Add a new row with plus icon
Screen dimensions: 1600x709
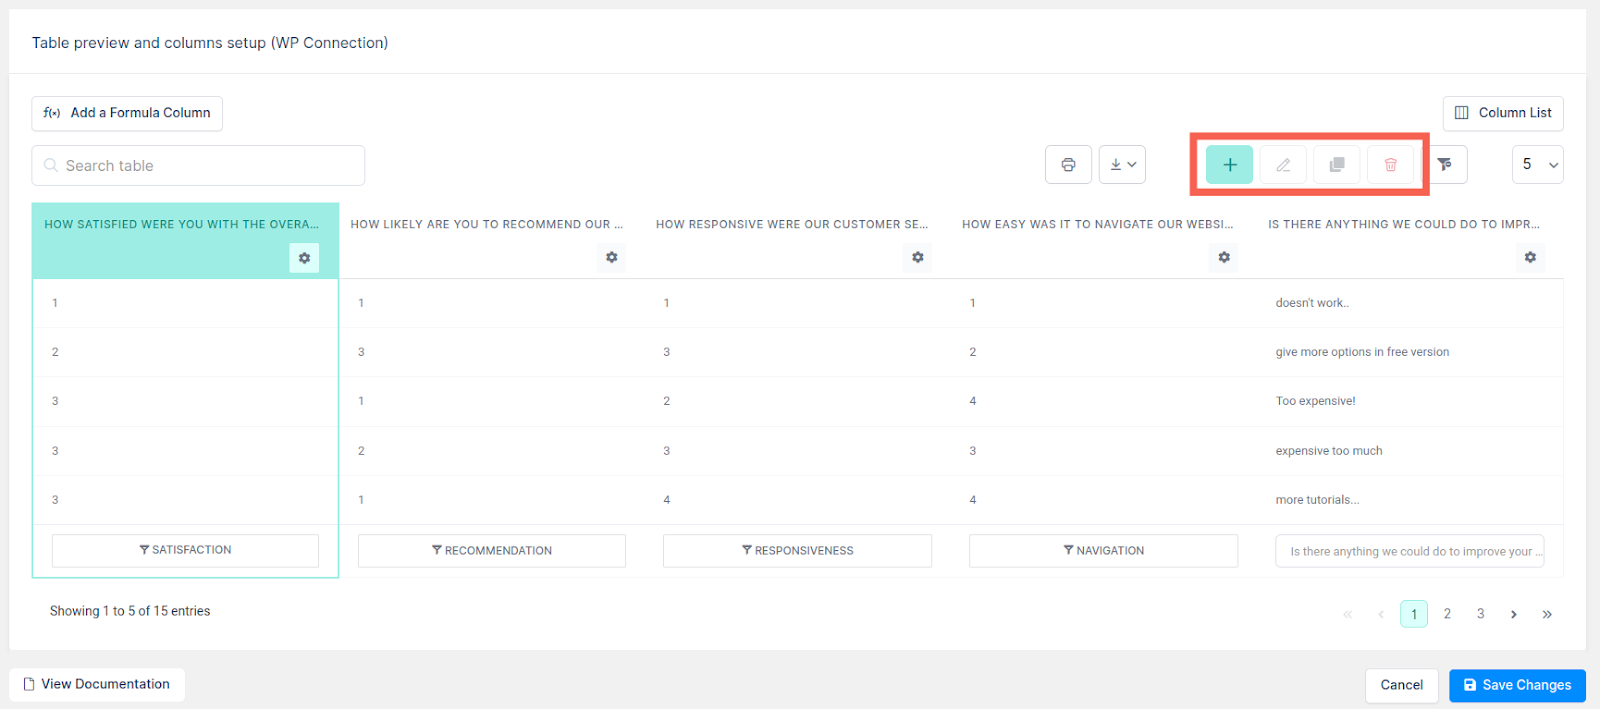[1229, 165]
